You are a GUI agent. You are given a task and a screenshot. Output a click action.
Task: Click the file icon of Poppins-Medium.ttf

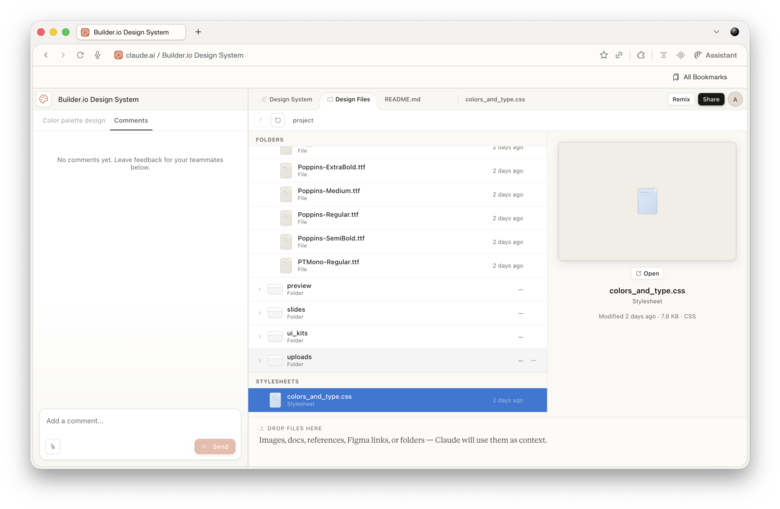point(286,195)
